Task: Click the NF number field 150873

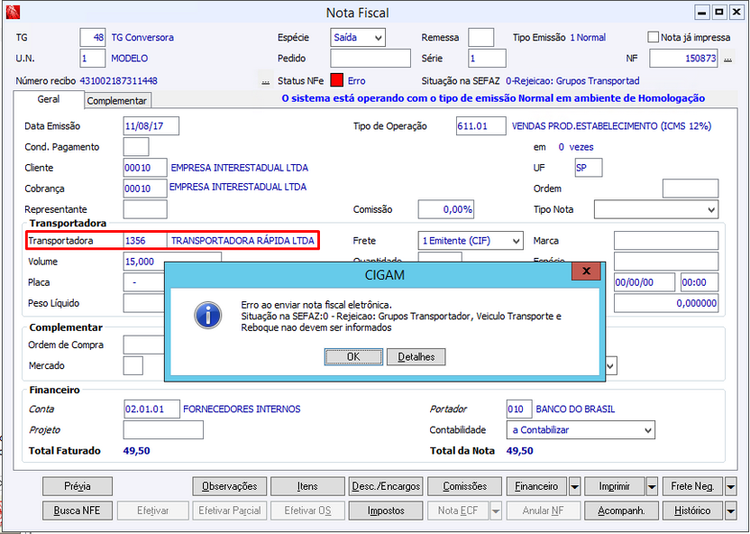Action: pyautogui.click(x=684, y=58)
